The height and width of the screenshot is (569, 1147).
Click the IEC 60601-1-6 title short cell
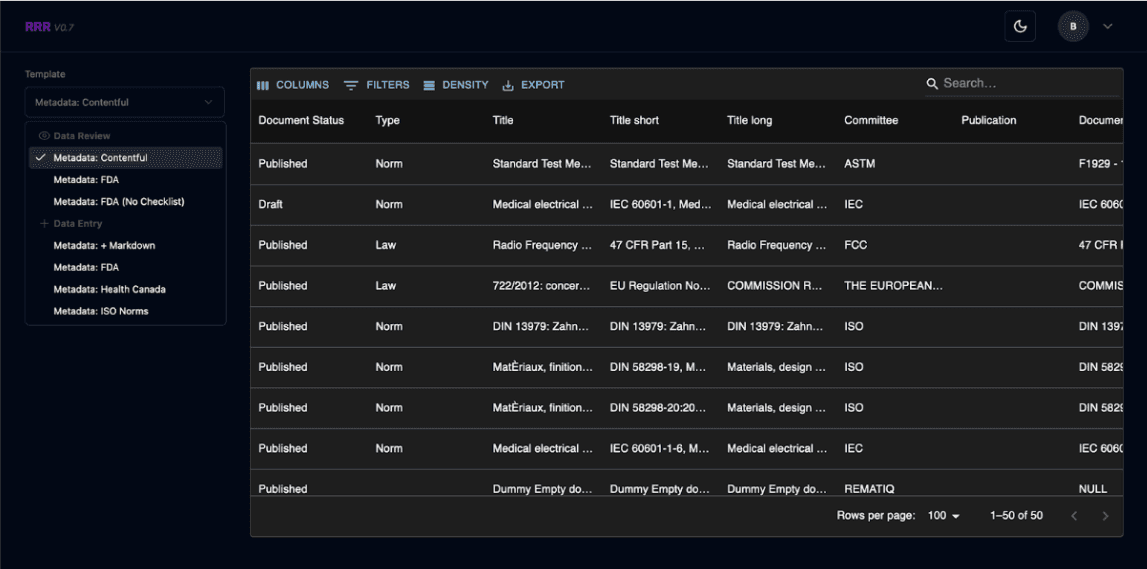click(661, 448)
